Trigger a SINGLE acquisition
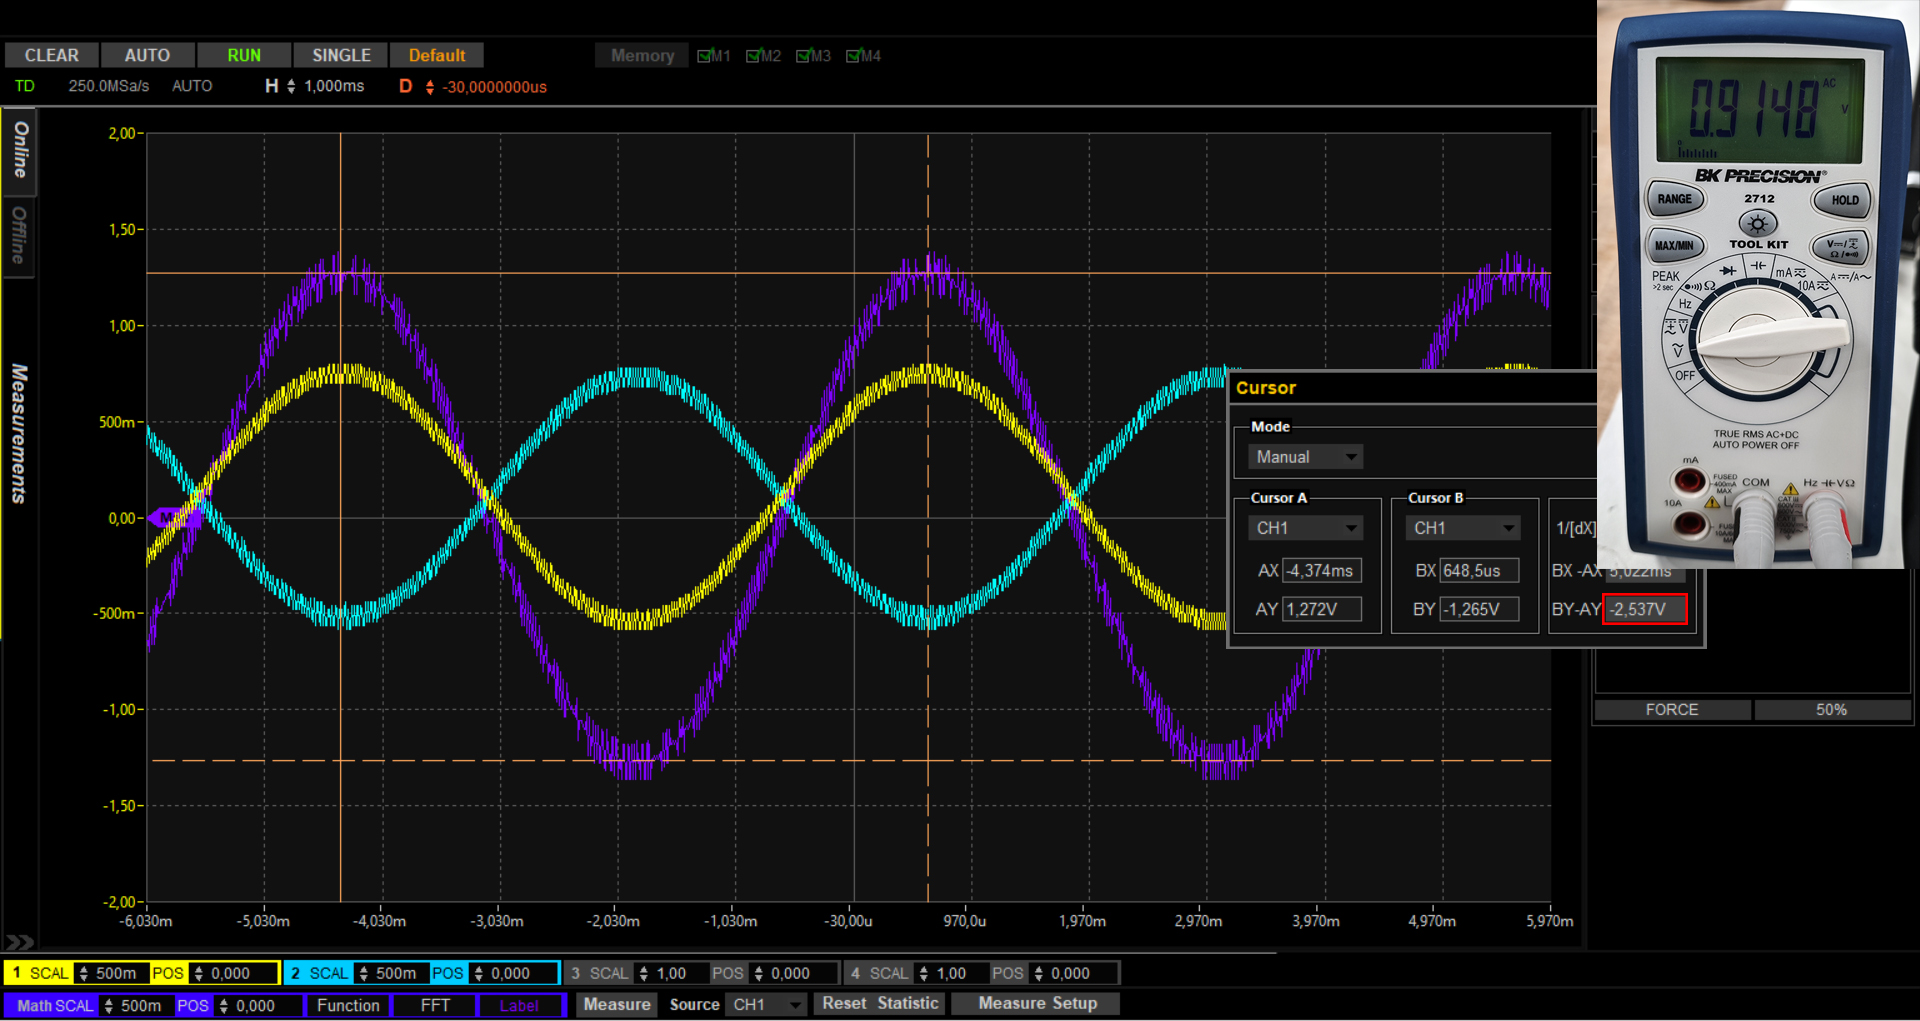The width and height of the screenshot is (1920, 1021). pos(341,55)
